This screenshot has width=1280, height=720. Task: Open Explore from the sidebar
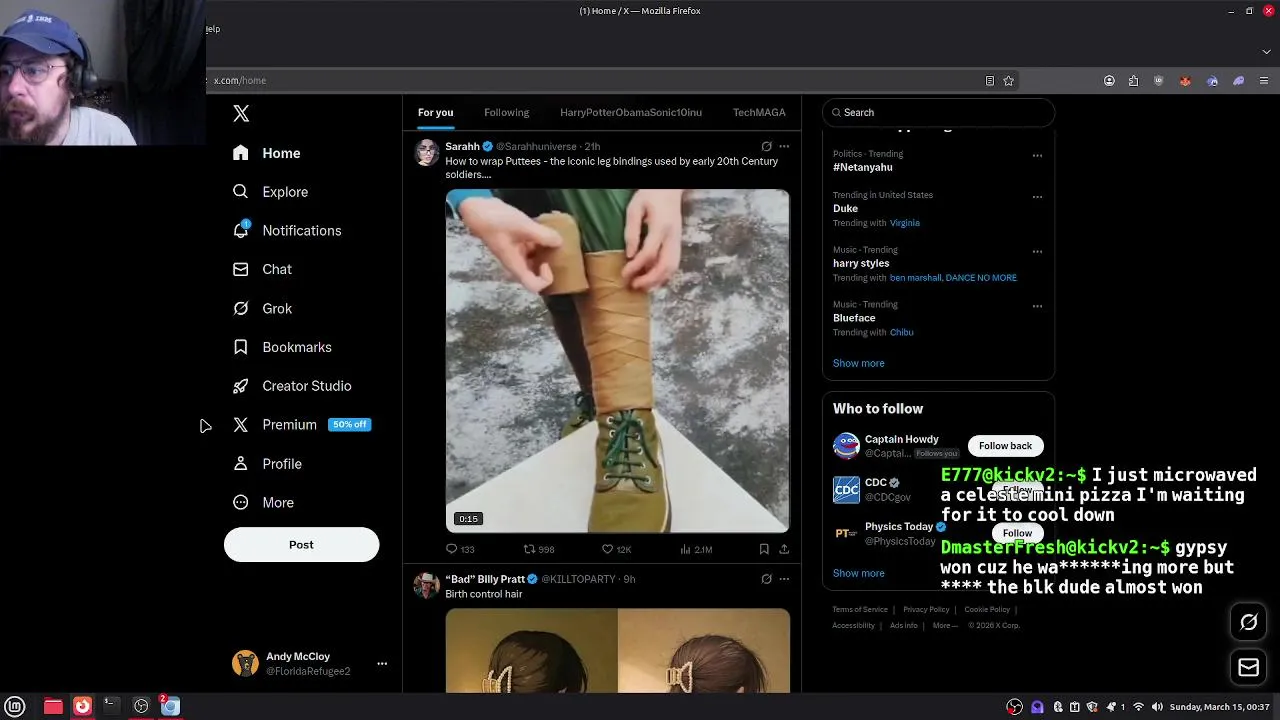(270, 192)
